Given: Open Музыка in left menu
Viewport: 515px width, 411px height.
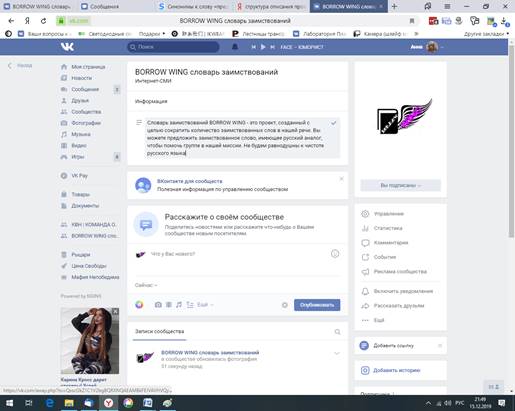Looking at the screenshot, I should pyautogui.click(x=81, y=134).
